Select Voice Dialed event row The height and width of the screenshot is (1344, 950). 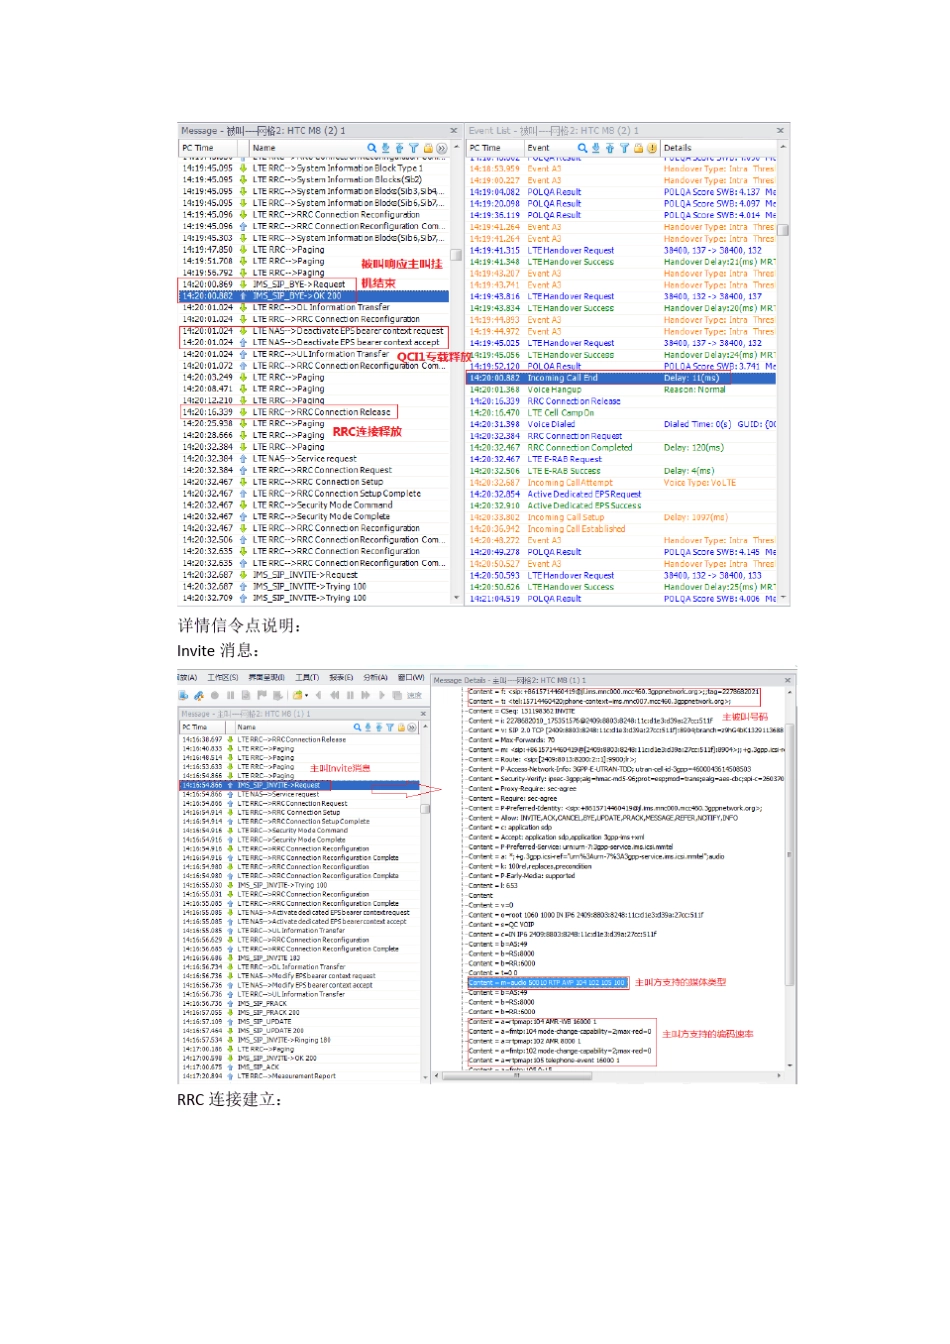pyautogui.click(x=622, y=424)
